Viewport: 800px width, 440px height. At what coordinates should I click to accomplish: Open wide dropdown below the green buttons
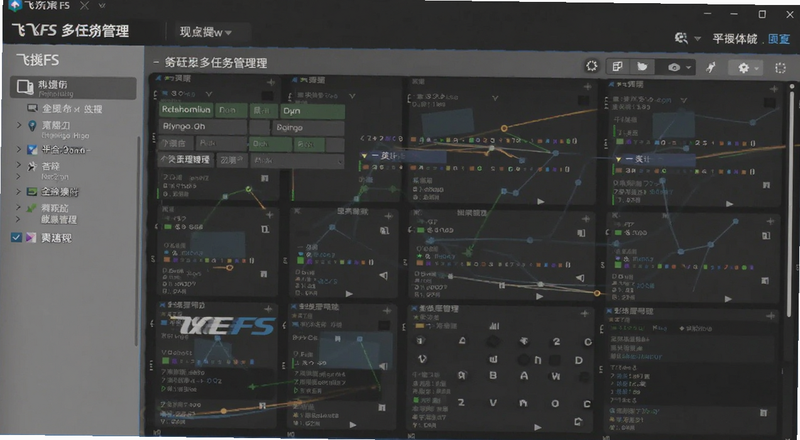click(297, 160)
